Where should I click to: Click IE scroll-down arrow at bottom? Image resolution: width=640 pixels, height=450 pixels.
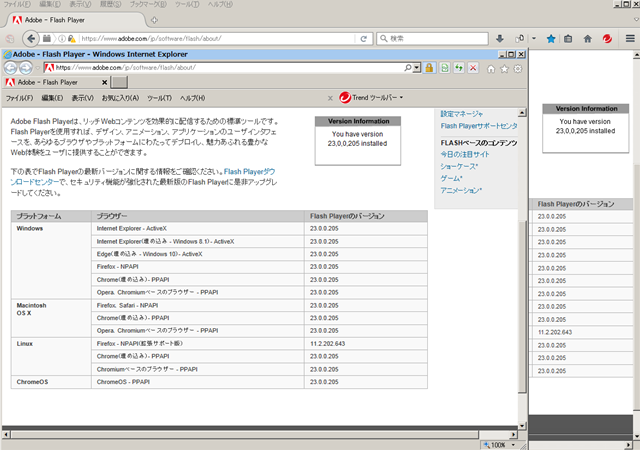pyautogui.click(x=522, y=426)
